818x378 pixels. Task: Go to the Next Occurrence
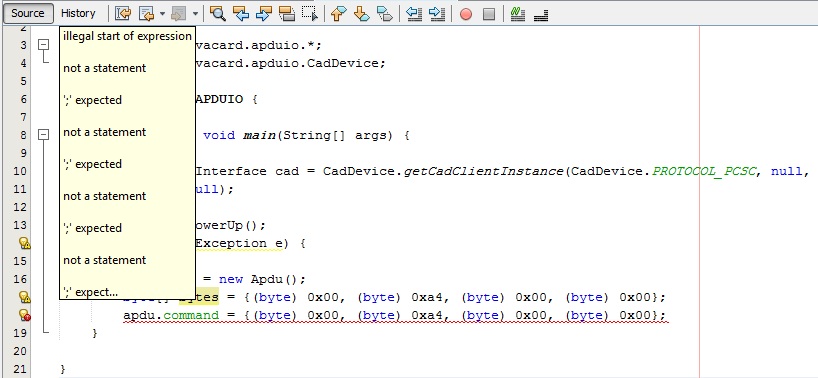click(264, 14)
